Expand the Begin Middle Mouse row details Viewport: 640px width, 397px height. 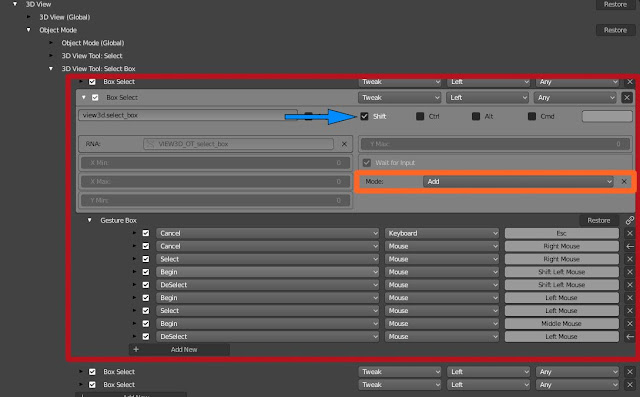(x=134, y=324)
